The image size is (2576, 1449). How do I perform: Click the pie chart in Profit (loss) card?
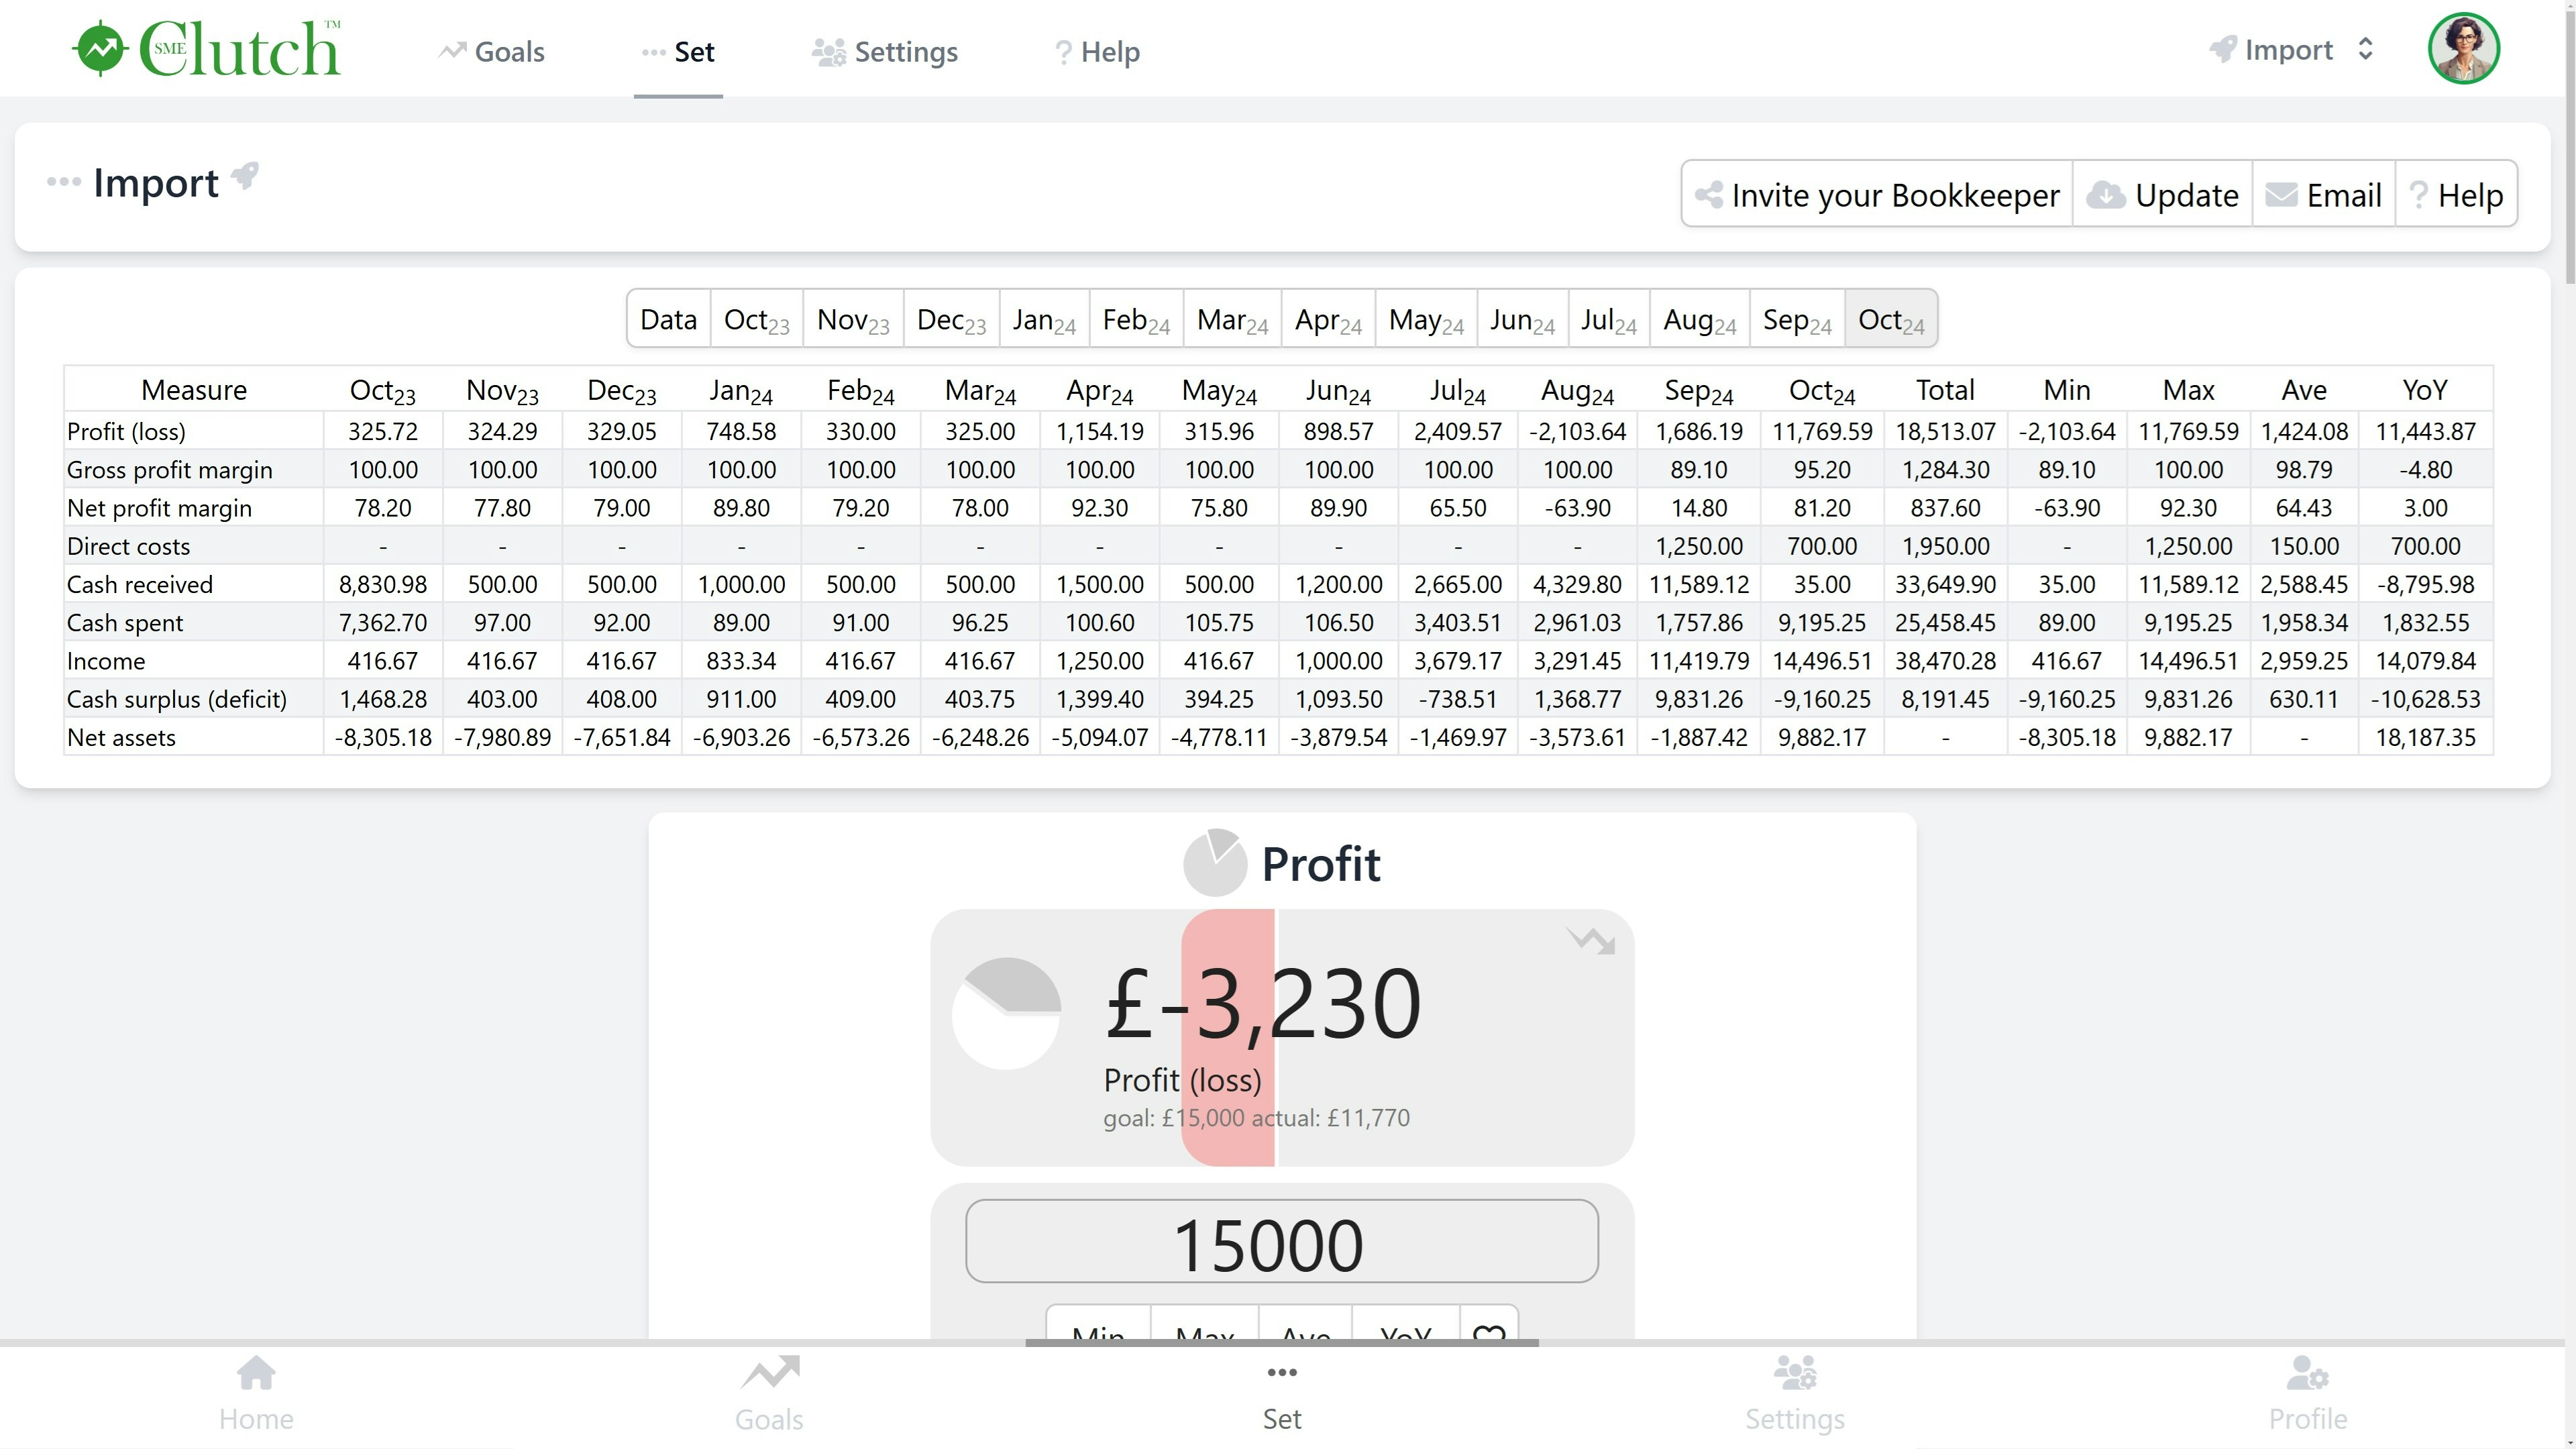coord(1006,1014)
